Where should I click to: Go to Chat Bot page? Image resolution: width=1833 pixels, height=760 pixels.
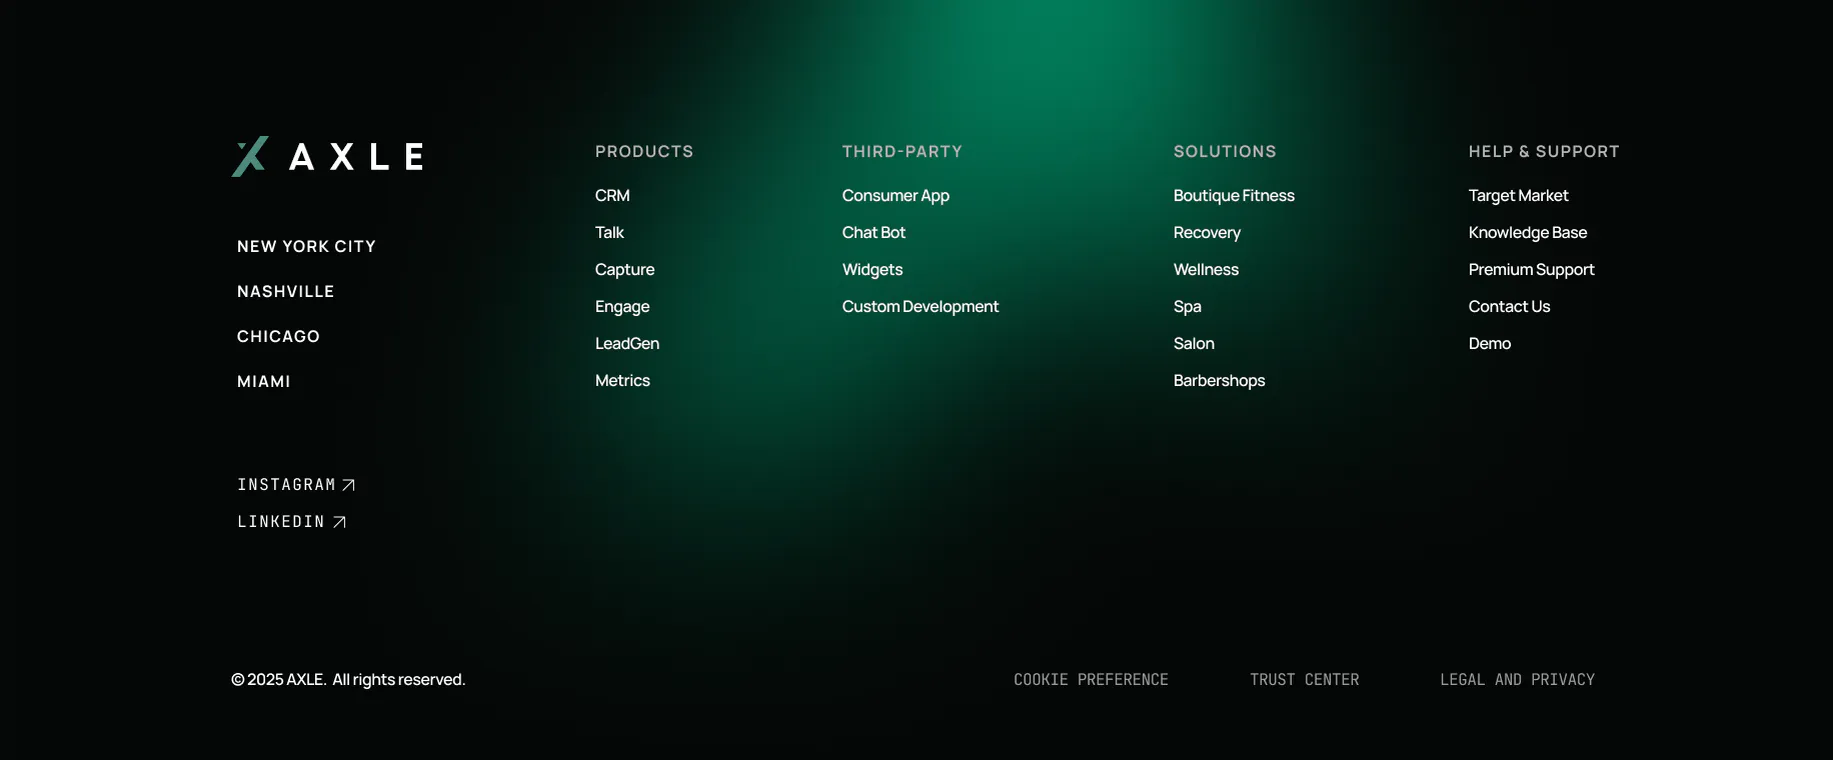pyautogui.click(x=873, y=232)
